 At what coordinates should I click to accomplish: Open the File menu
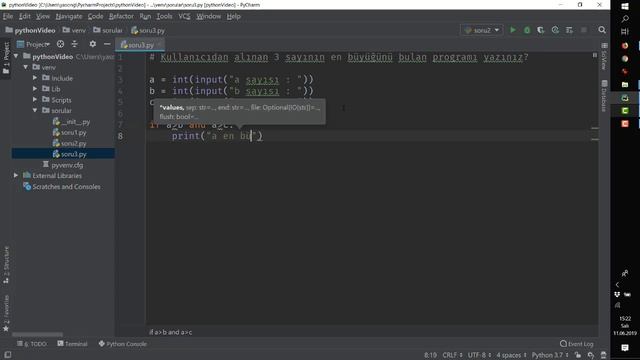point(8,16)
